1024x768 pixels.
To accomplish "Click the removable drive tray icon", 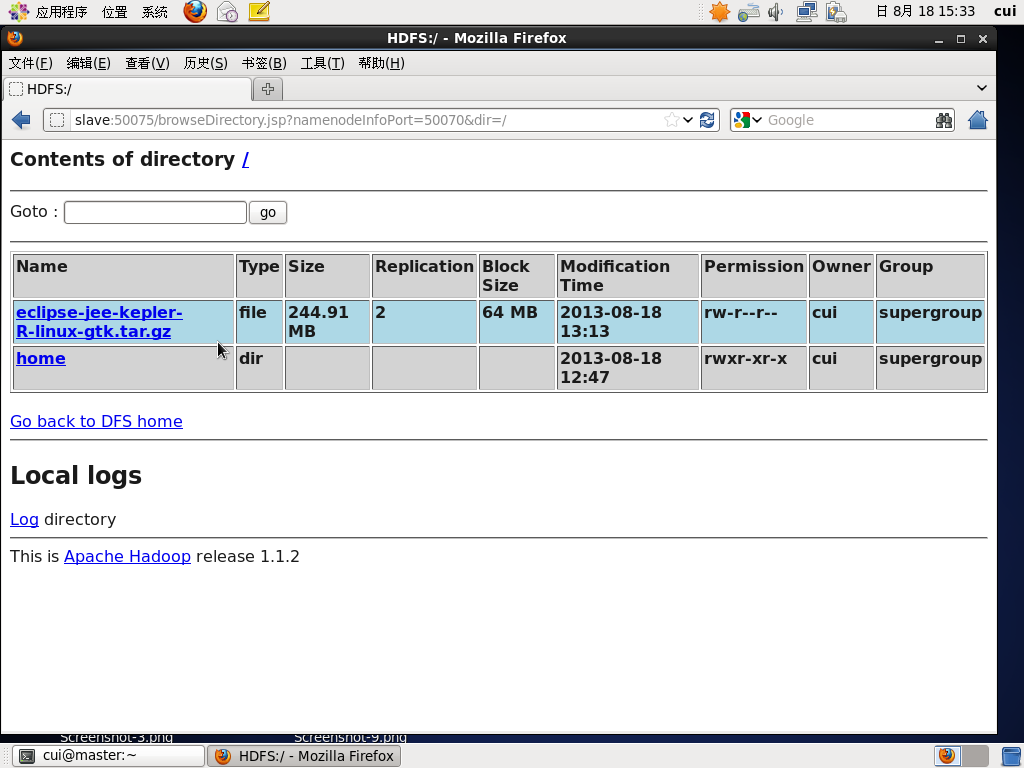I will coord(748,12).
